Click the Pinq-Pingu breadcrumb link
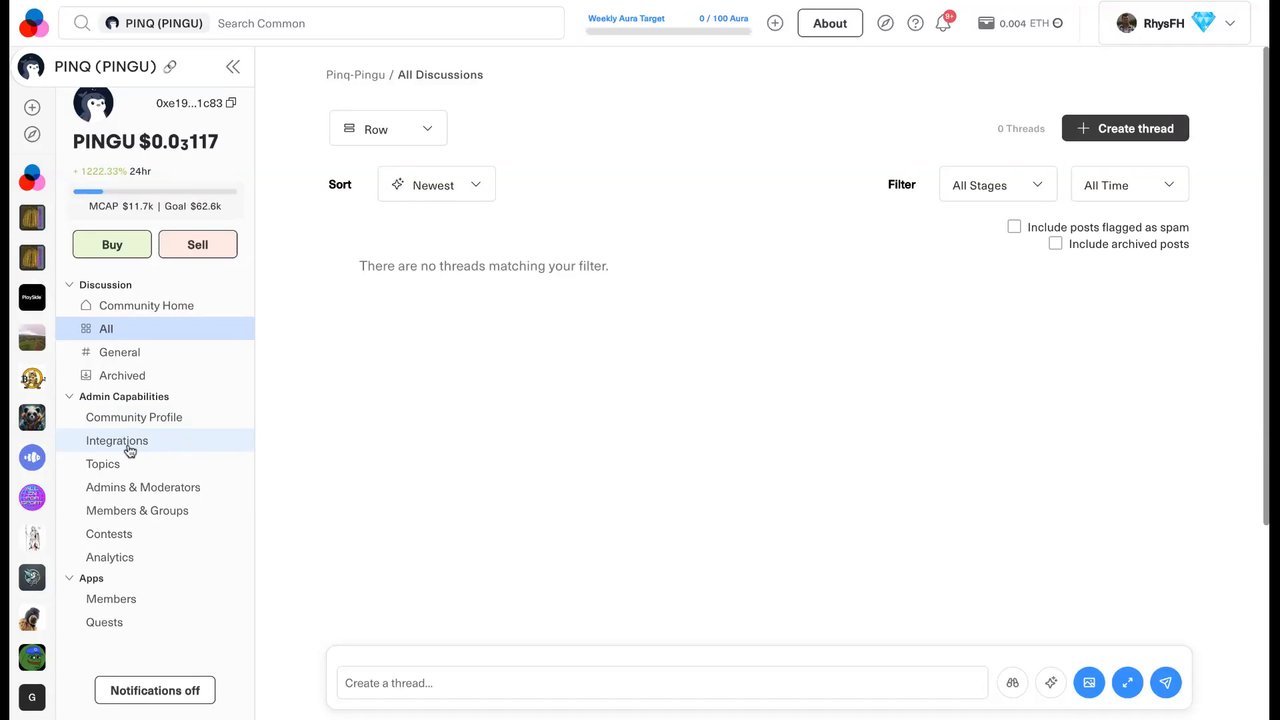 click(355, 75)
